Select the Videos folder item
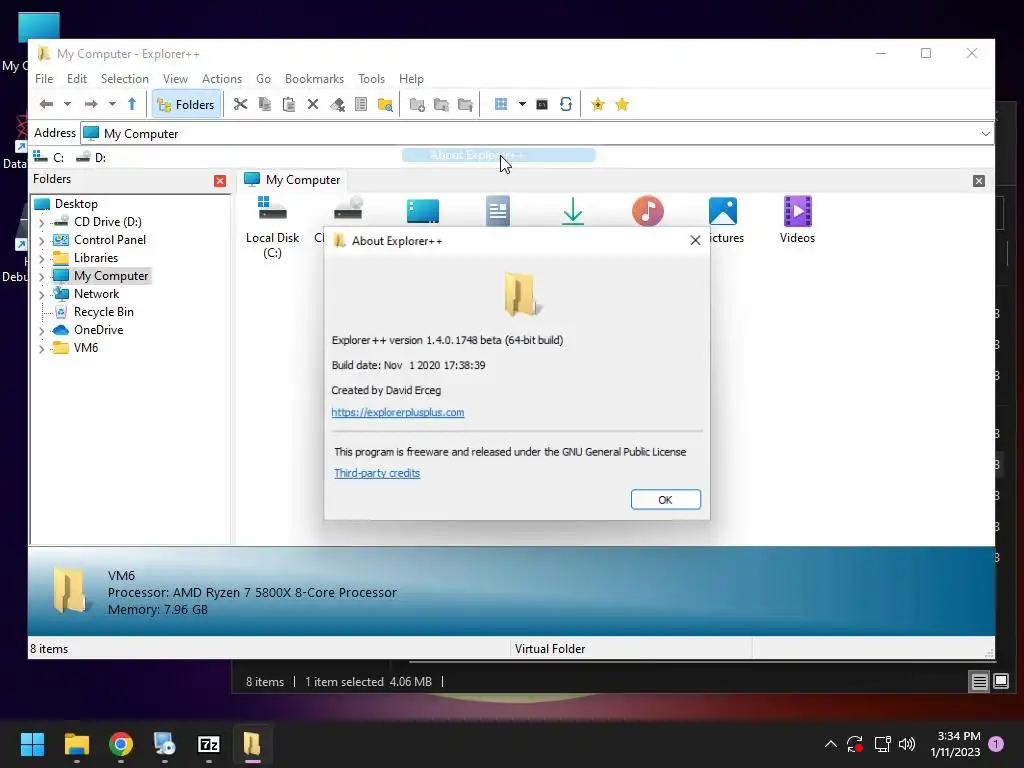The height and width of the screenshot is (768, 1024). coord(797,221)
